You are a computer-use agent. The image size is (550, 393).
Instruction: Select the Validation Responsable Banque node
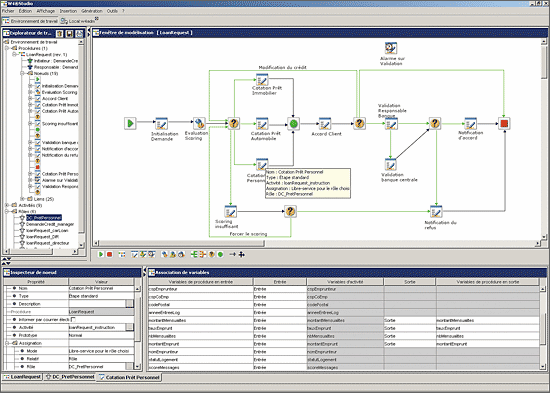point(391,124)
